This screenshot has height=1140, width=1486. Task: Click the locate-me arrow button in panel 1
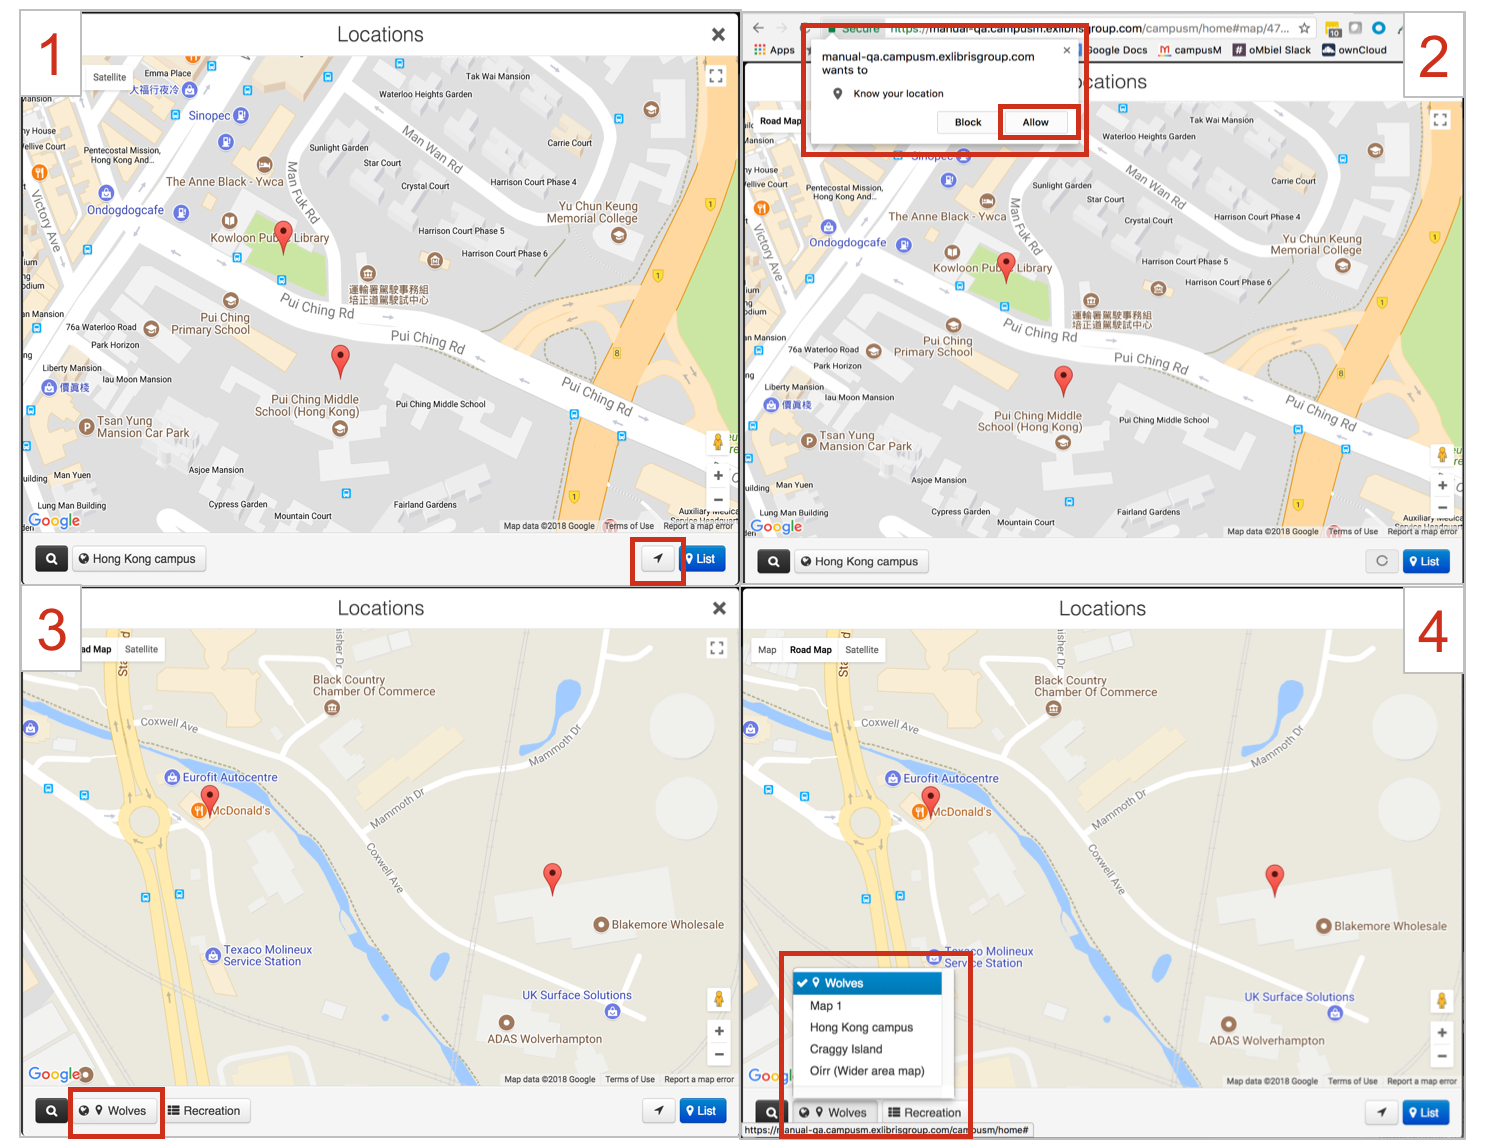click(657, 559)
